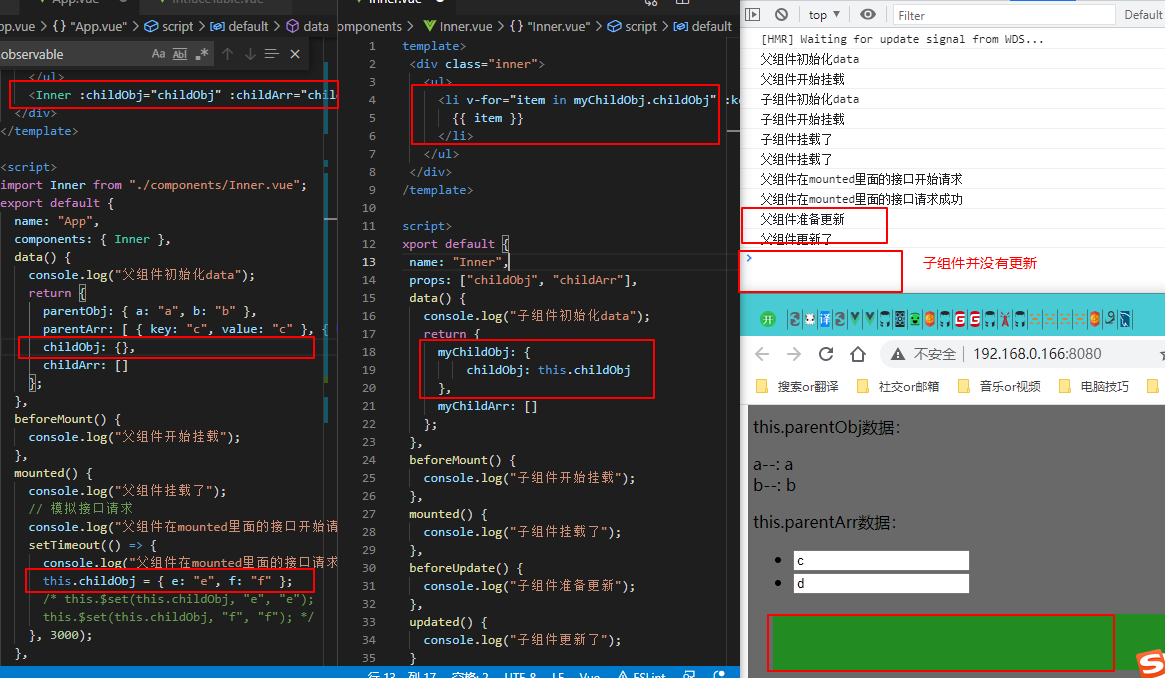Click the blue '译' translate bookmark icon
This screenshot has height=678, width=1165.
pyautogui.click(x=825, y=319)
